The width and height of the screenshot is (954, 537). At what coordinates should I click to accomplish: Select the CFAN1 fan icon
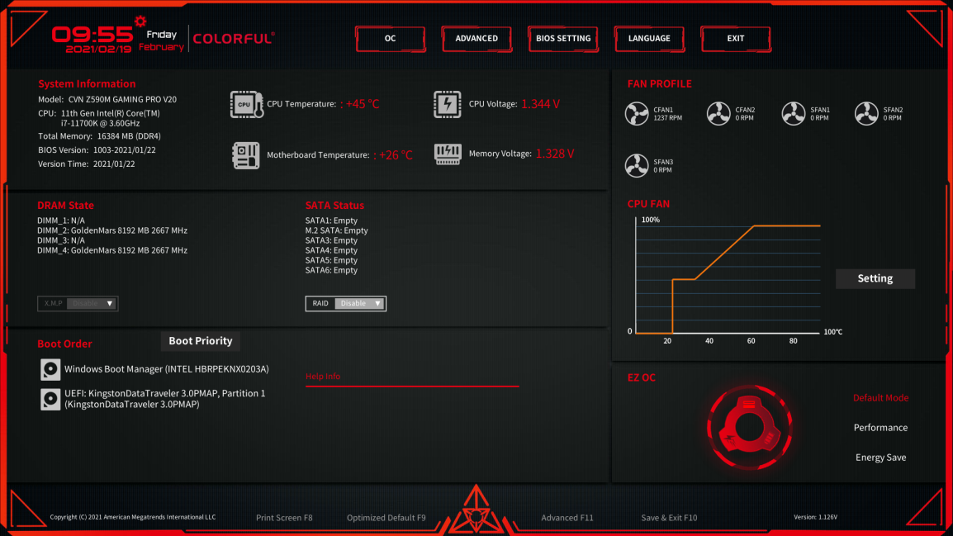coord(636,114)
